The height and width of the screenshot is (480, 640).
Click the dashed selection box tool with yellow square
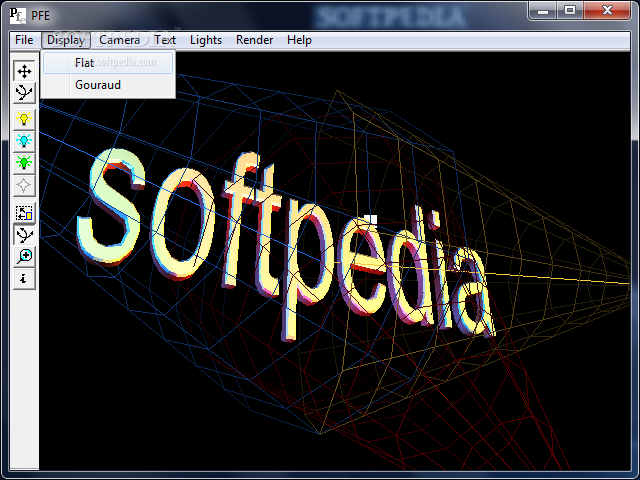[24, 213]
